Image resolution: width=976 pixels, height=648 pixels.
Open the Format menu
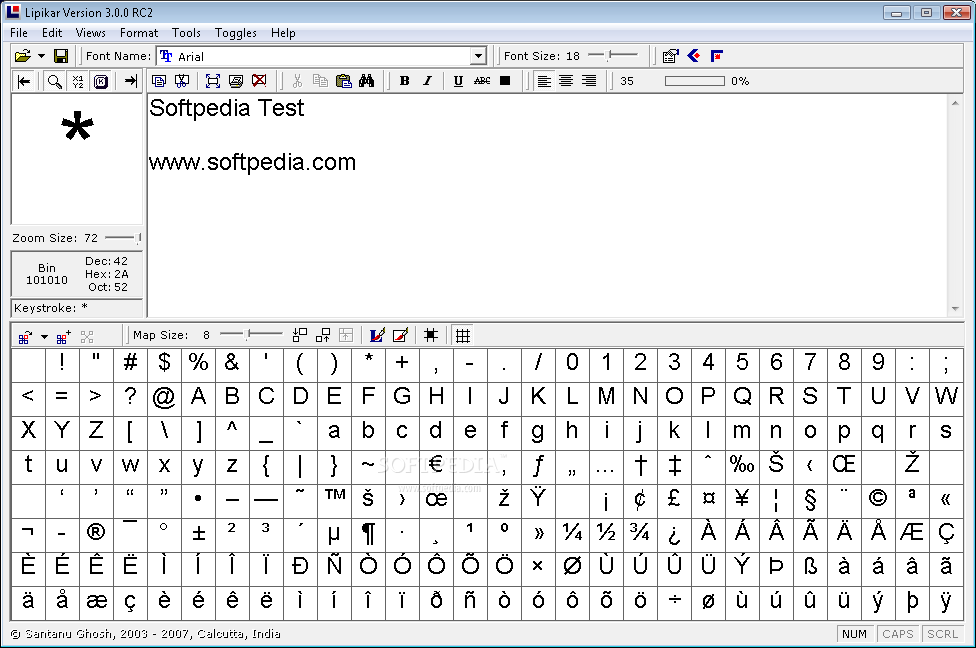[139, 33]
